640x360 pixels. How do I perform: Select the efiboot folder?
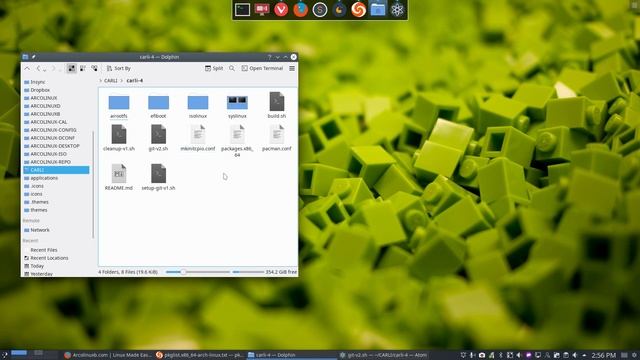158,106
